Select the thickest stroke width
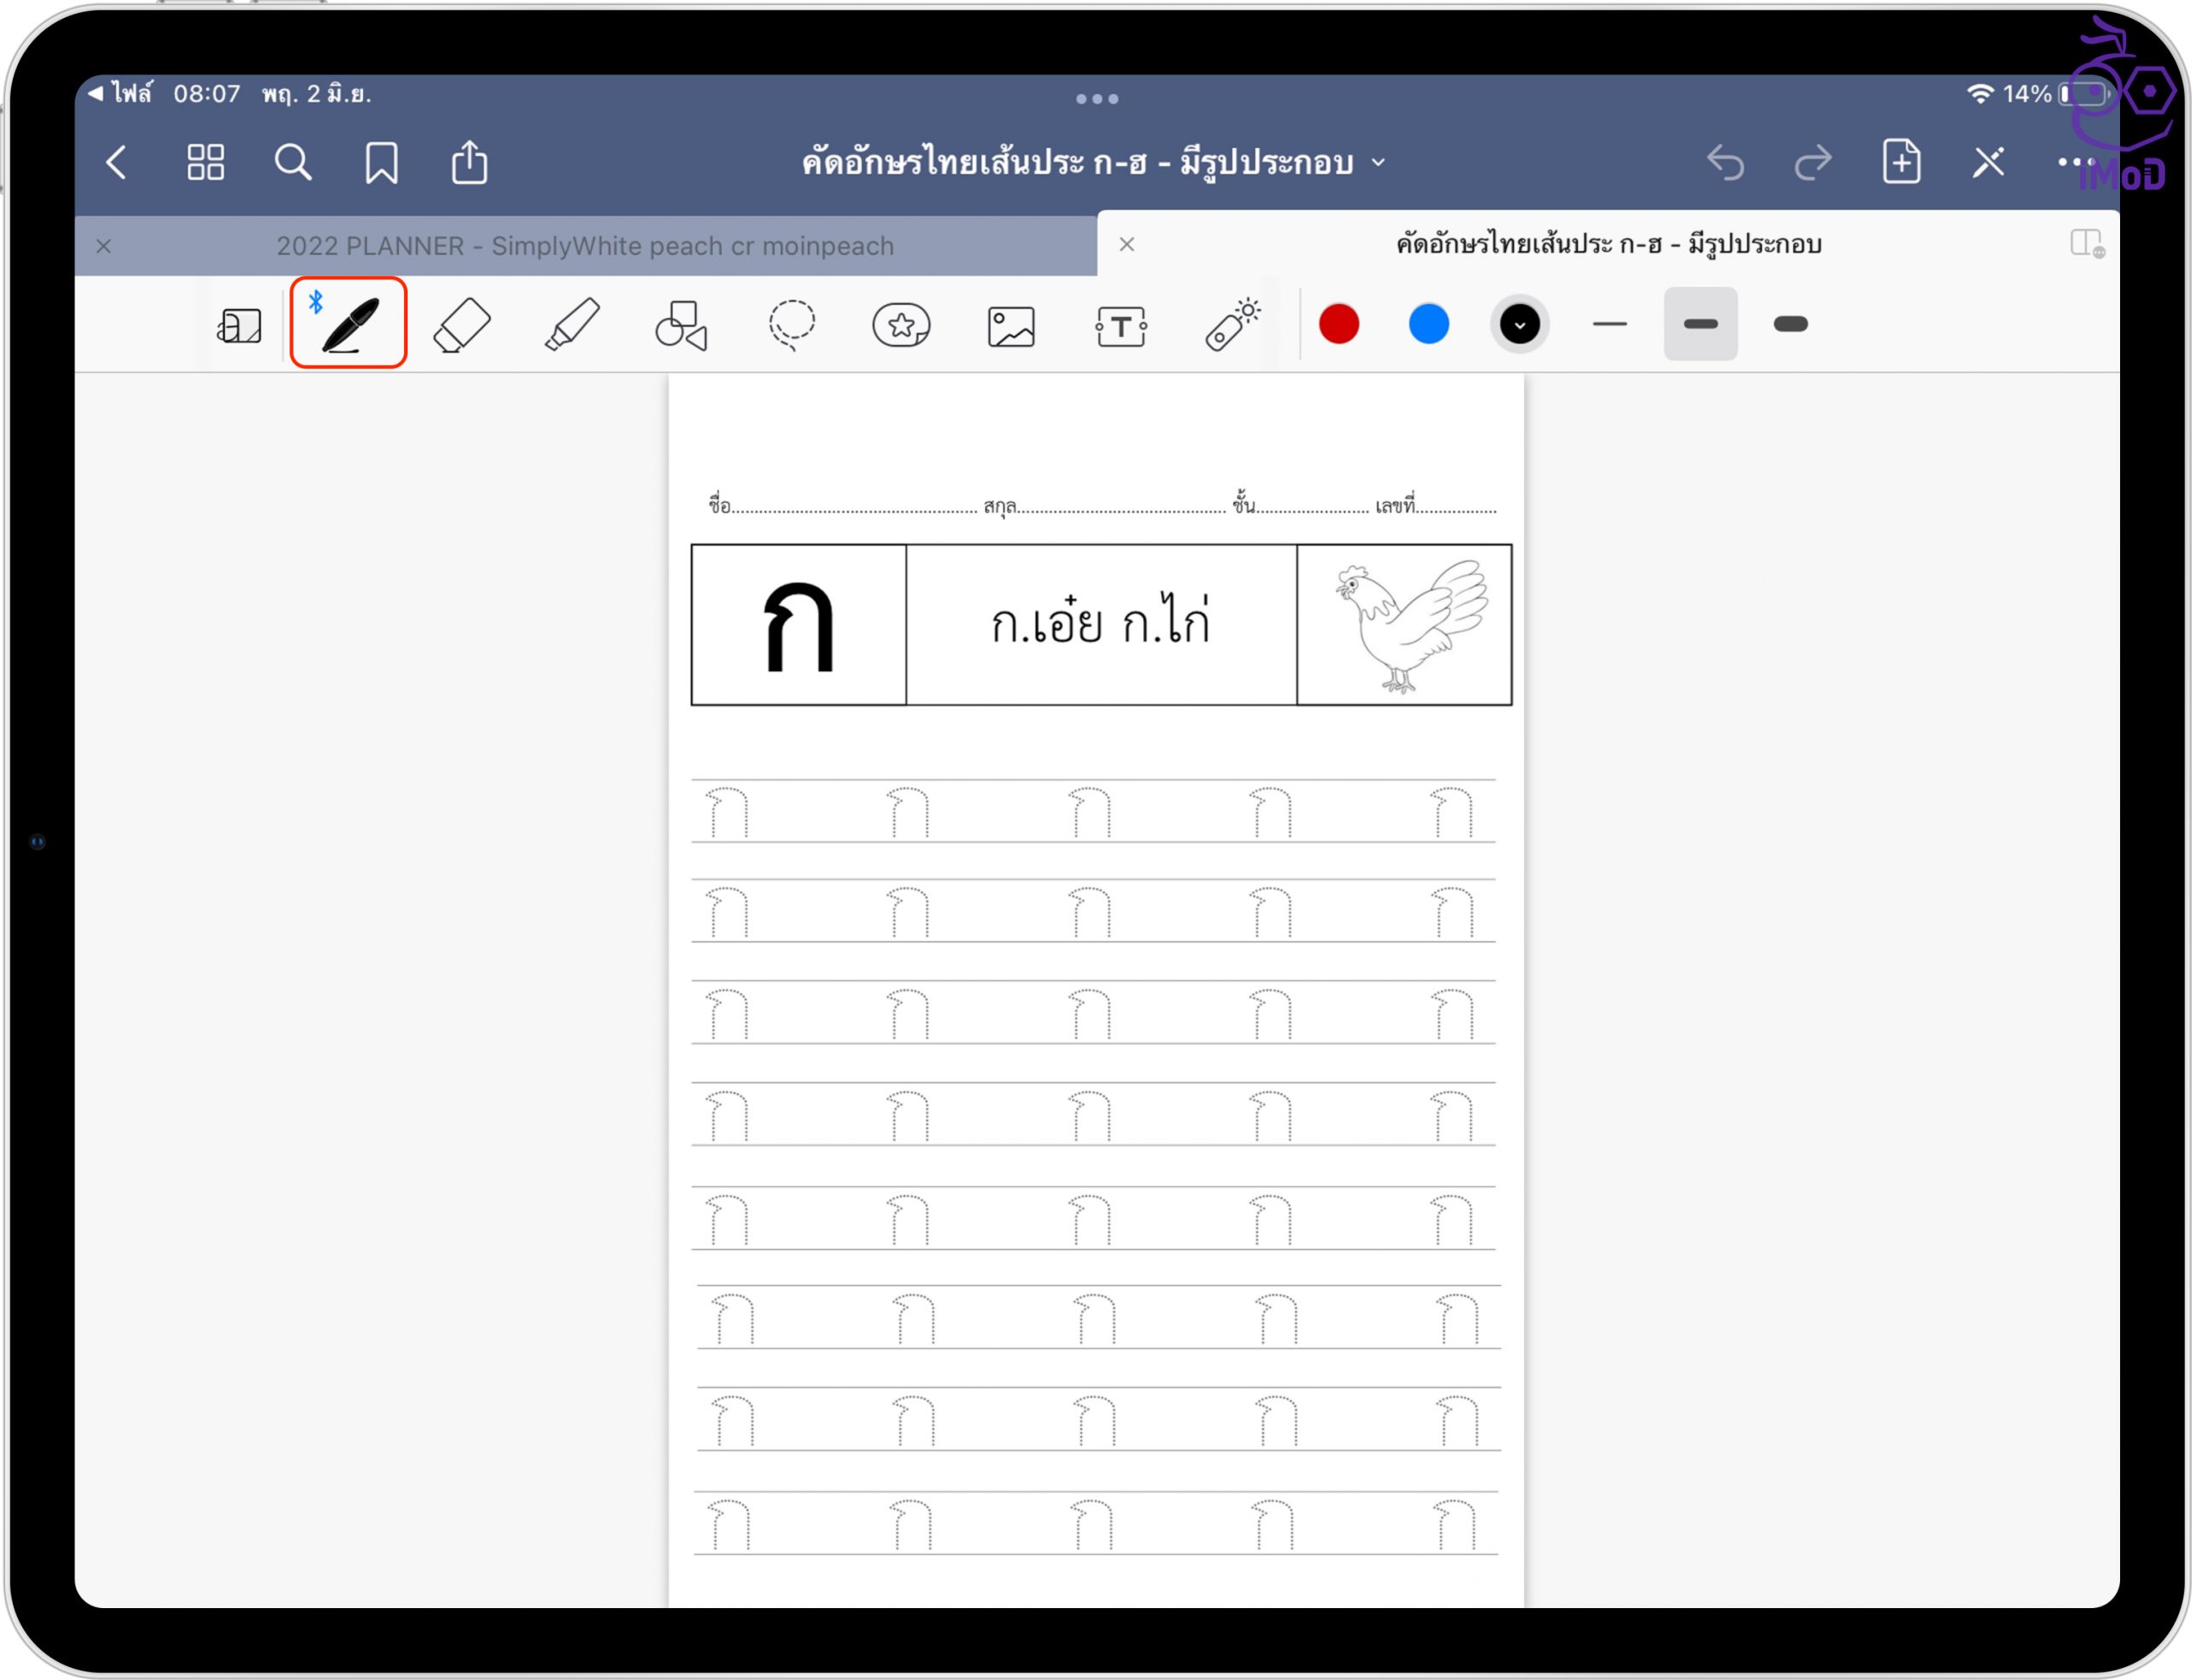This screenshot has height=1680, width=2192. (1790, 324)
